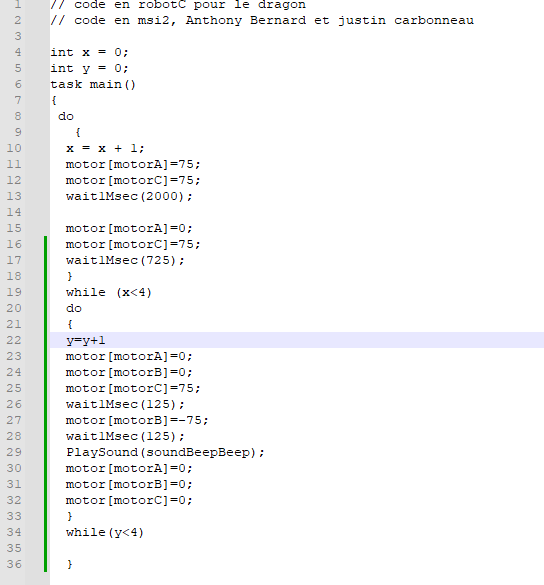Click the empty line 14
This screenshot has width=544, height=585.
297,212
